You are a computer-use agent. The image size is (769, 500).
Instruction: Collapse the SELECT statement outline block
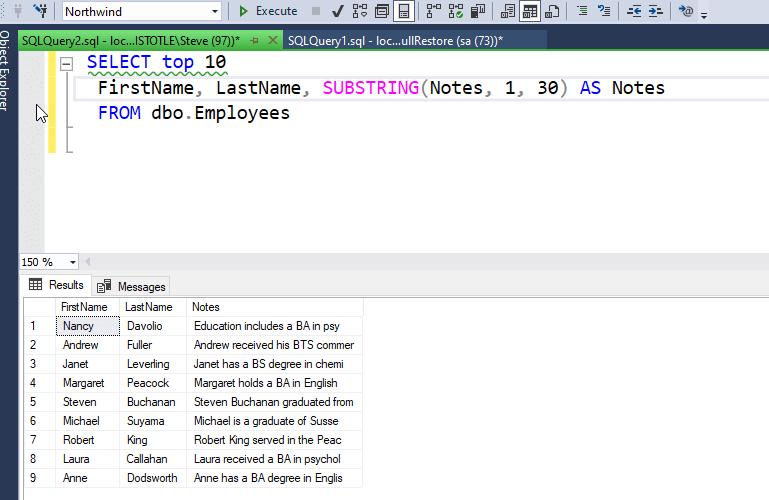[67, 62]
